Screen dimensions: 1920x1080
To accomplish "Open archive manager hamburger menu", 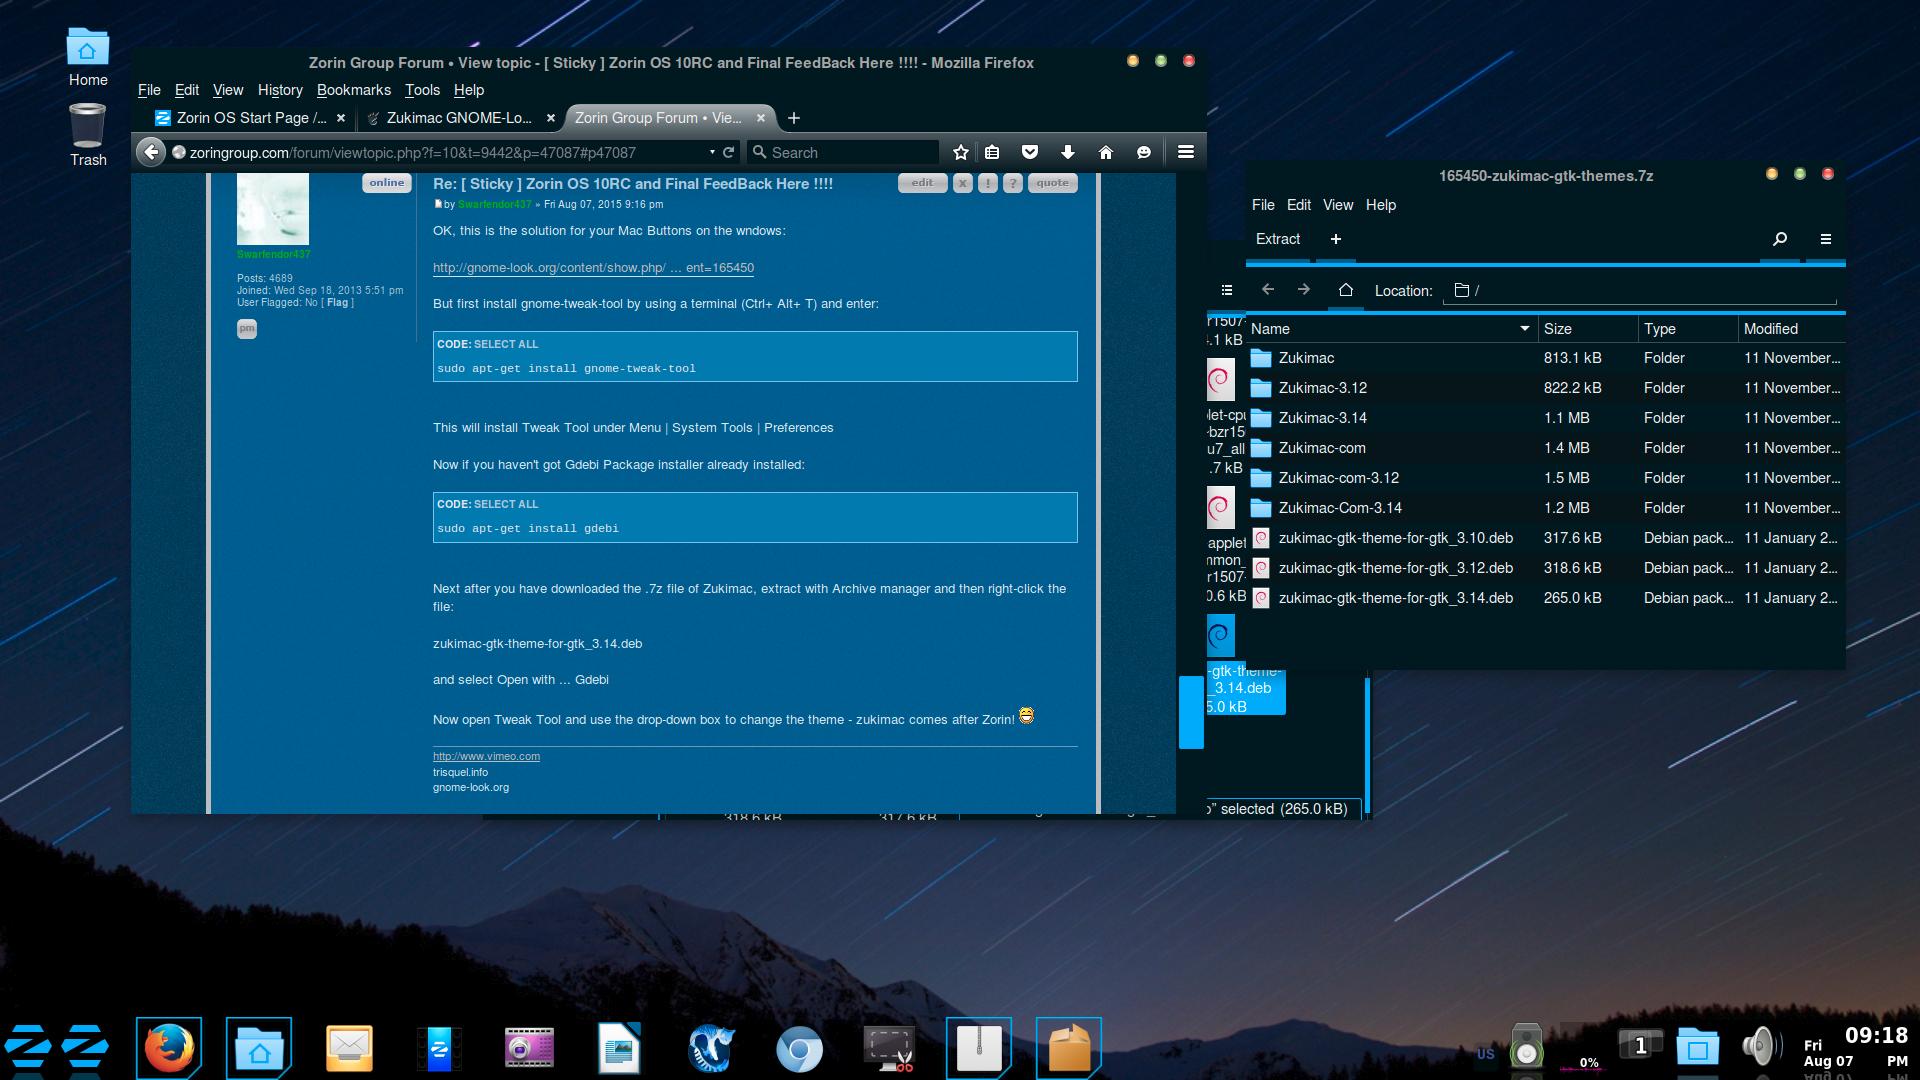I will [1826, 239].
